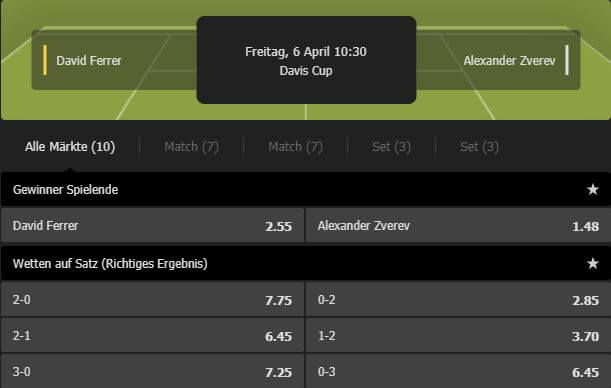
Task: Open the Alle Märkte (10) tab
Action: [70, 146]
